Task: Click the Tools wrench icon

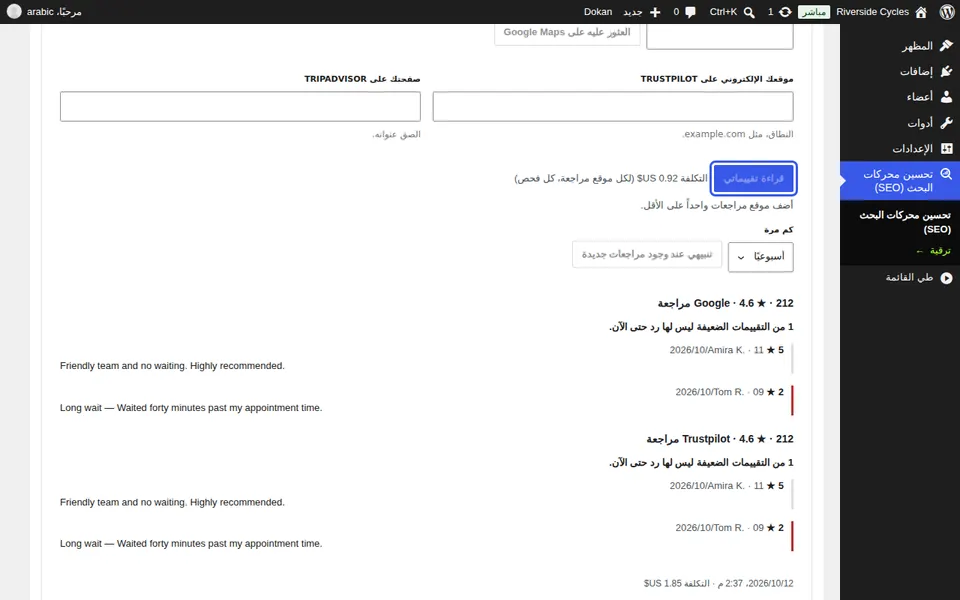Action: click(946, 122)
